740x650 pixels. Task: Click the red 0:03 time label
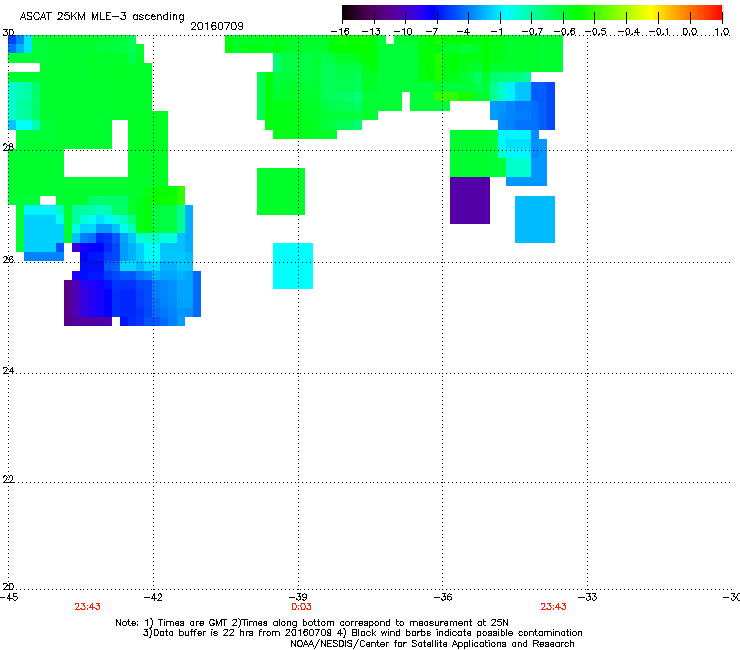pyautogui.click(x=301, y=607)
